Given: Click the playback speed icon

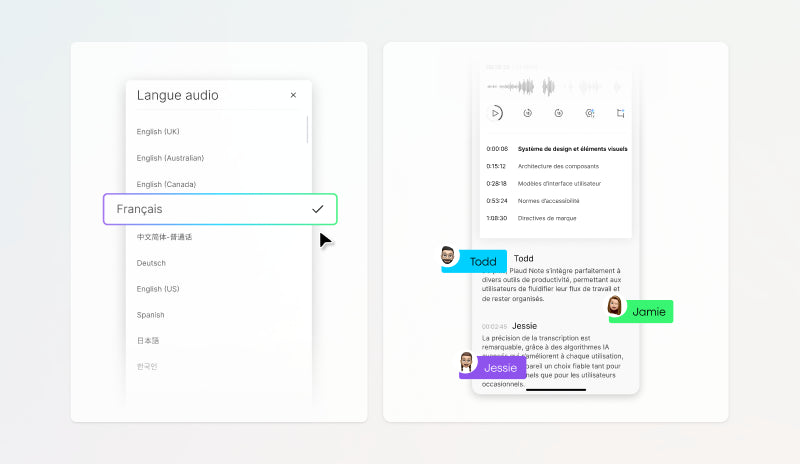Looking at the screenshot, I should click(x=589, y=113).
